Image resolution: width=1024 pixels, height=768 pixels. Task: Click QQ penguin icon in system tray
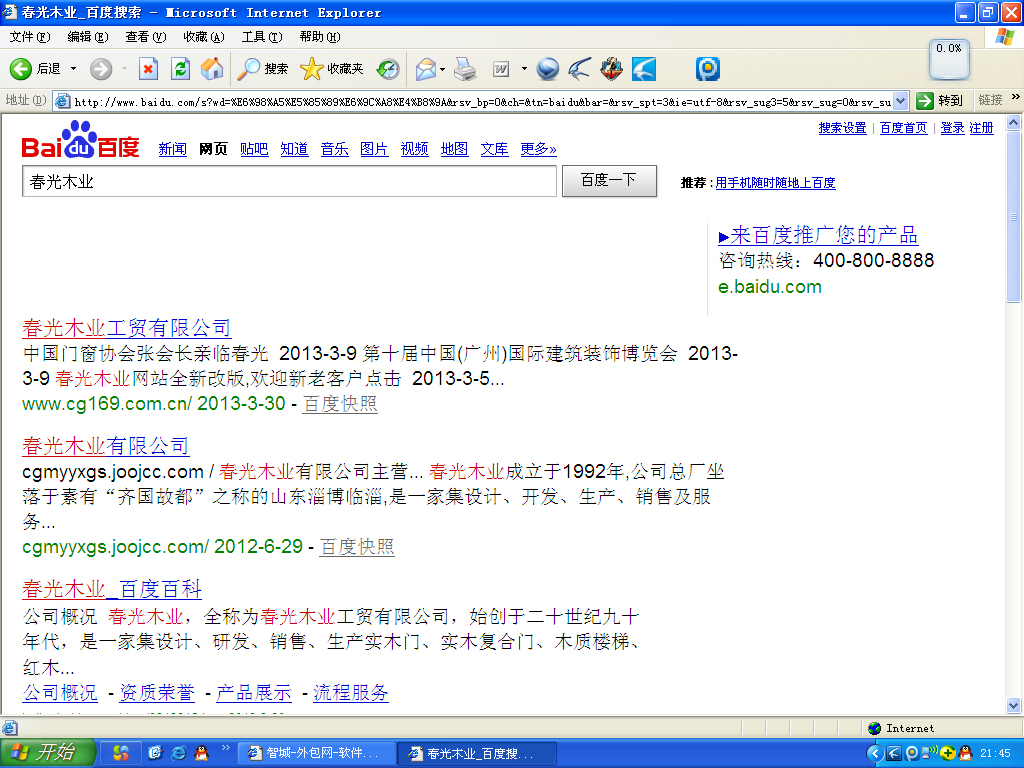click(965, 753)
